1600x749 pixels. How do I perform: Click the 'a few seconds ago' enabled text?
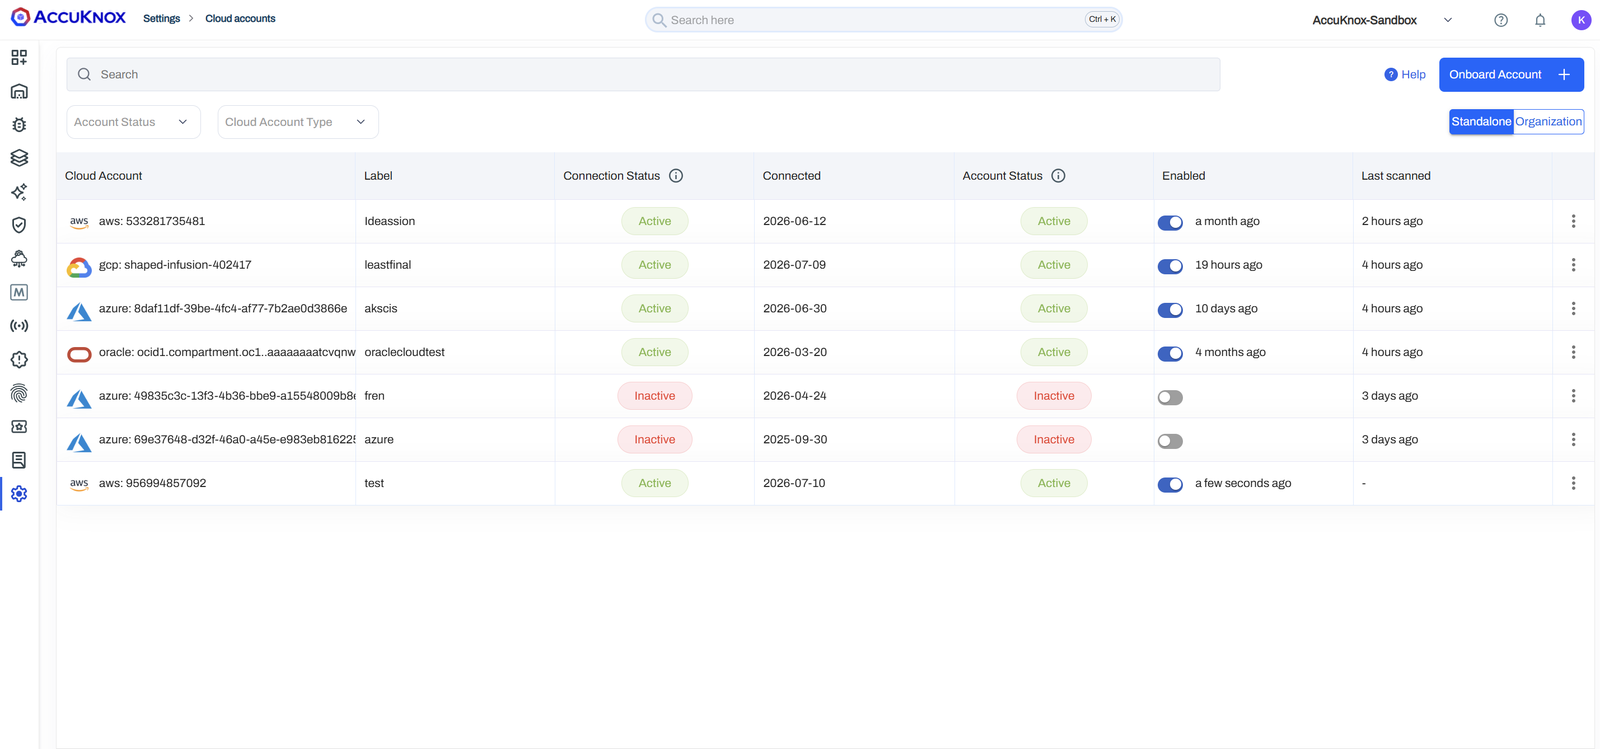(x=1243, y=483)
